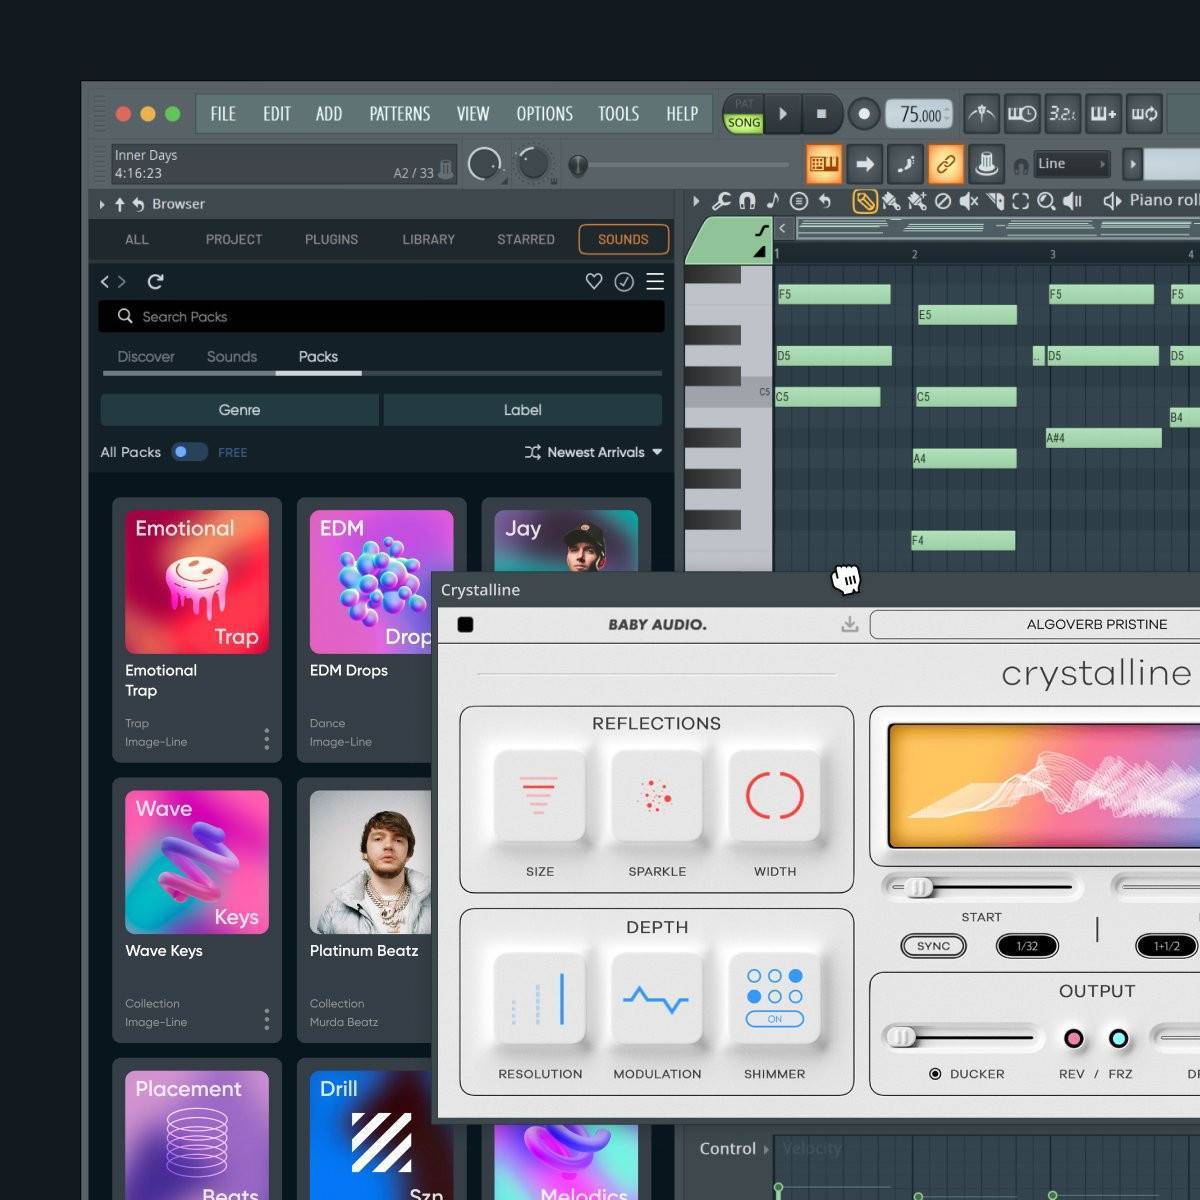1200x1200 pixels.
Task: Adjust the START slider handle in Crystalline
Action: [x=917, y=887]
